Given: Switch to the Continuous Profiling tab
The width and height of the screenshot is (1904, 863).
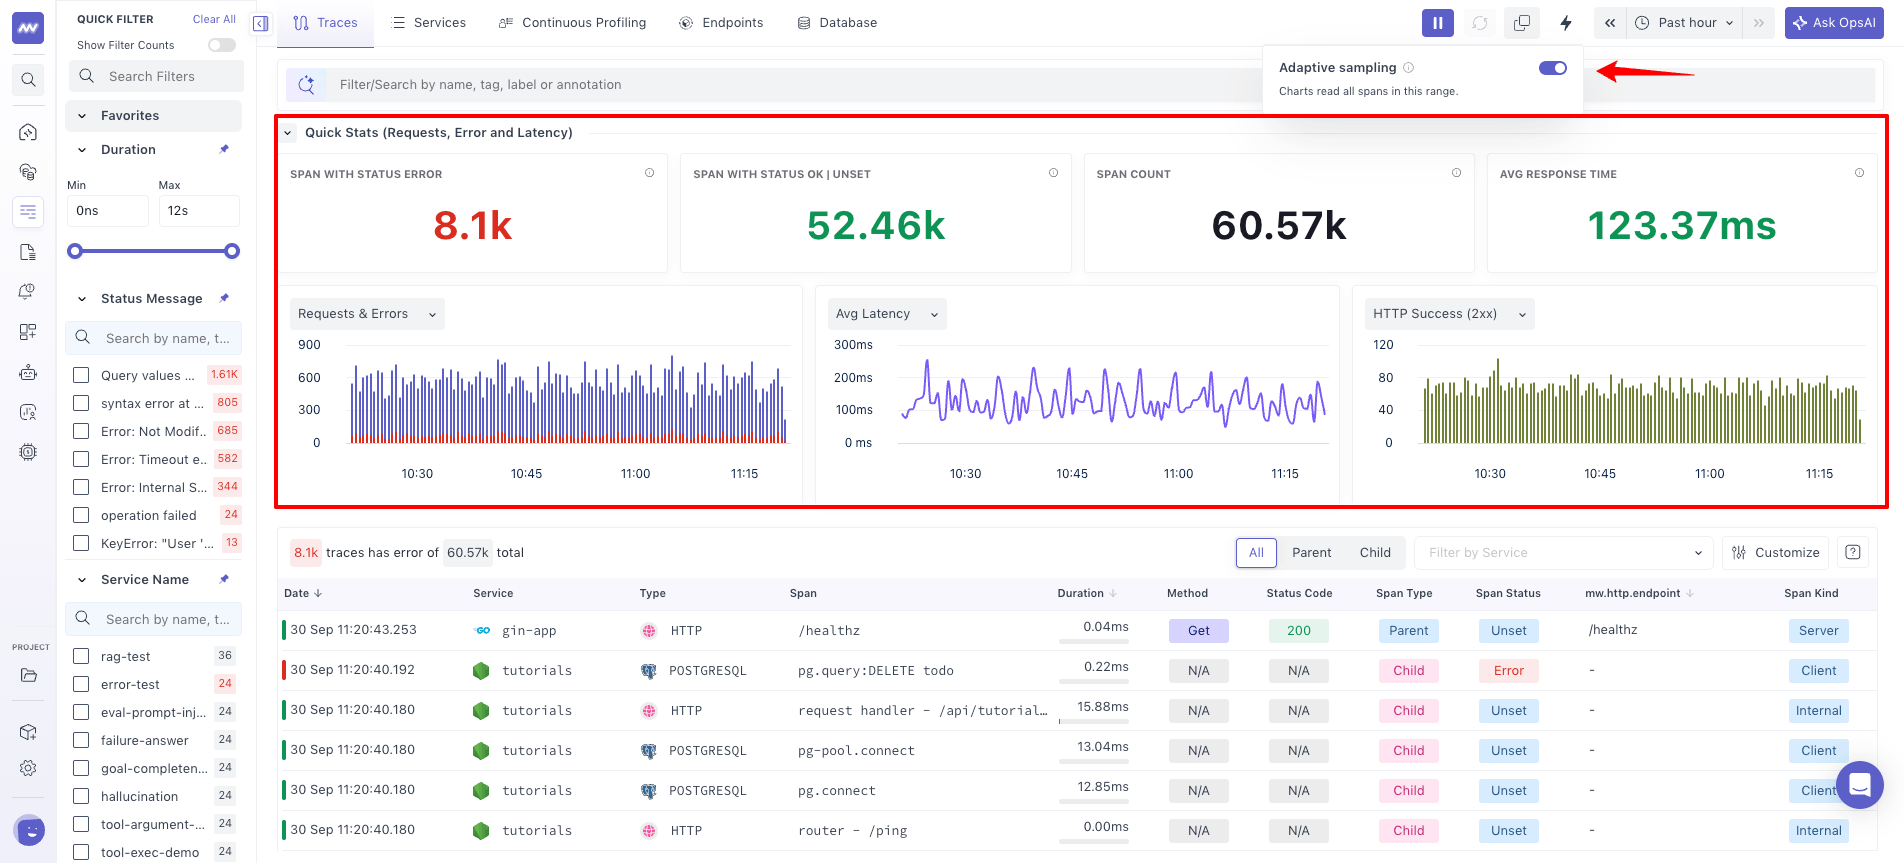Looking at the screenshot, I should pyautogui.click(x=572, y=23).
